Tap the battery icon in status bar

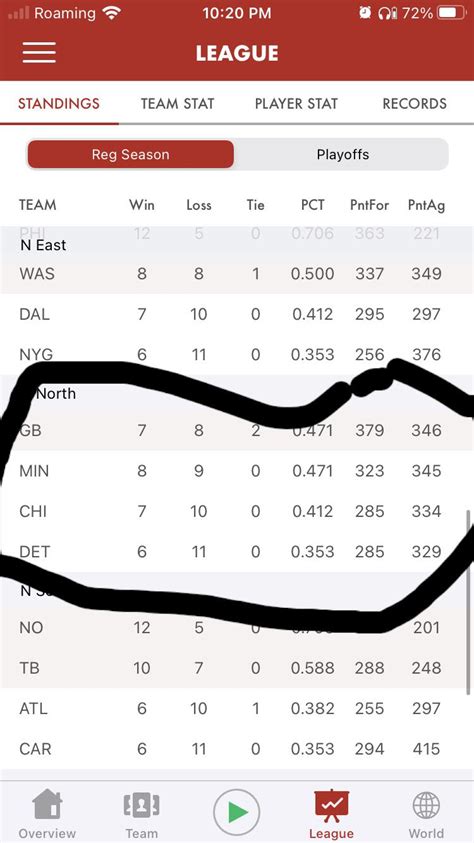click(450, 13)
